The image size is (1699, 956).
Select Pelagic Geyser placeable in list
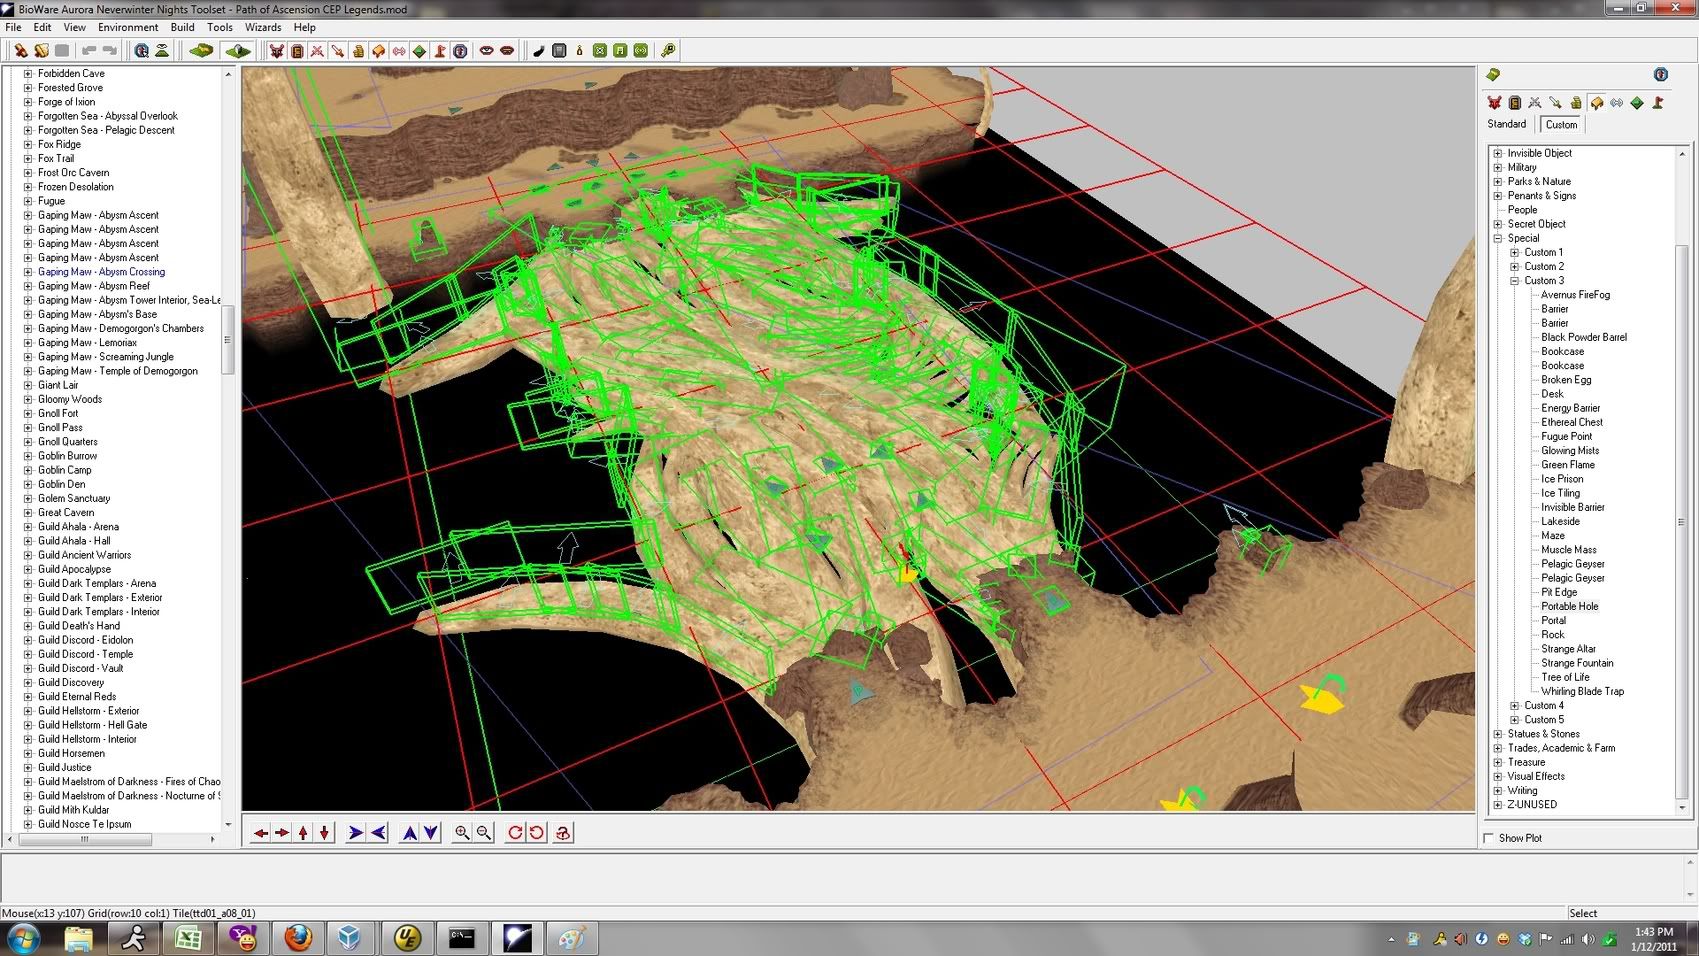tap(1572, 564)
